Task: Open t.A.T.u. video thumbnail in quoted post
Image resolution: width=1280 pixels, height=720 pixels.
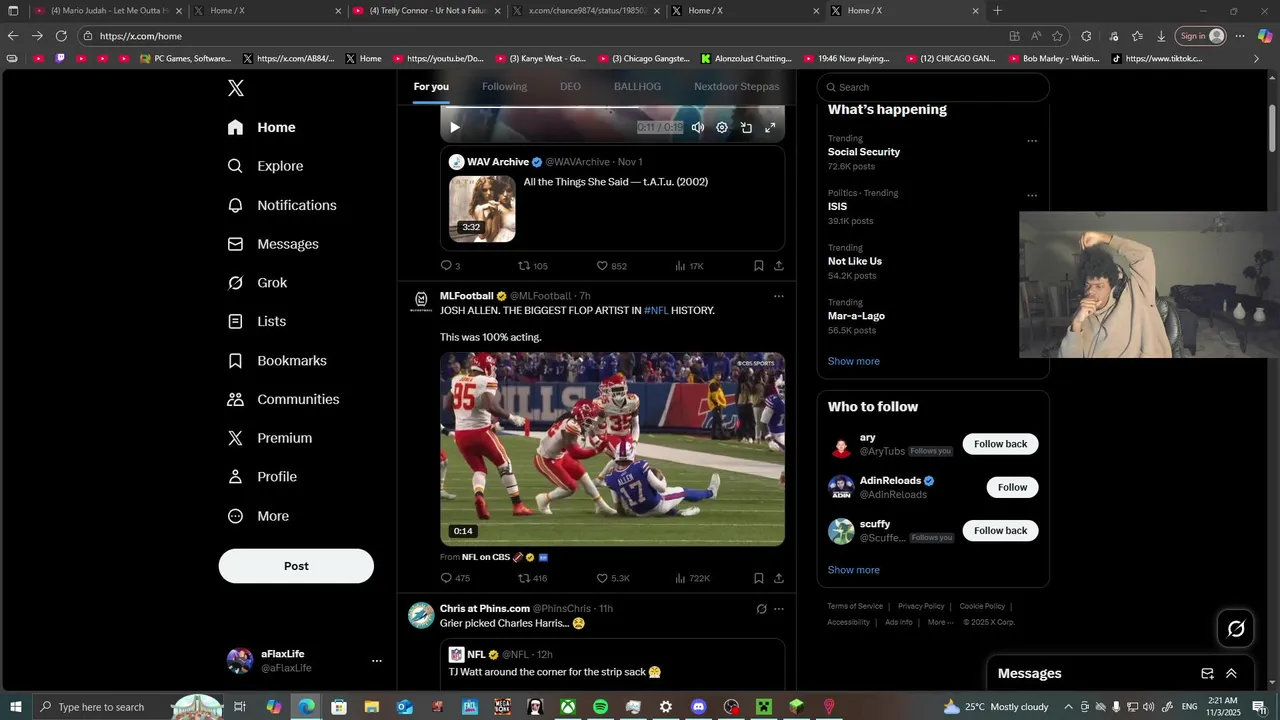Action: 482,209
